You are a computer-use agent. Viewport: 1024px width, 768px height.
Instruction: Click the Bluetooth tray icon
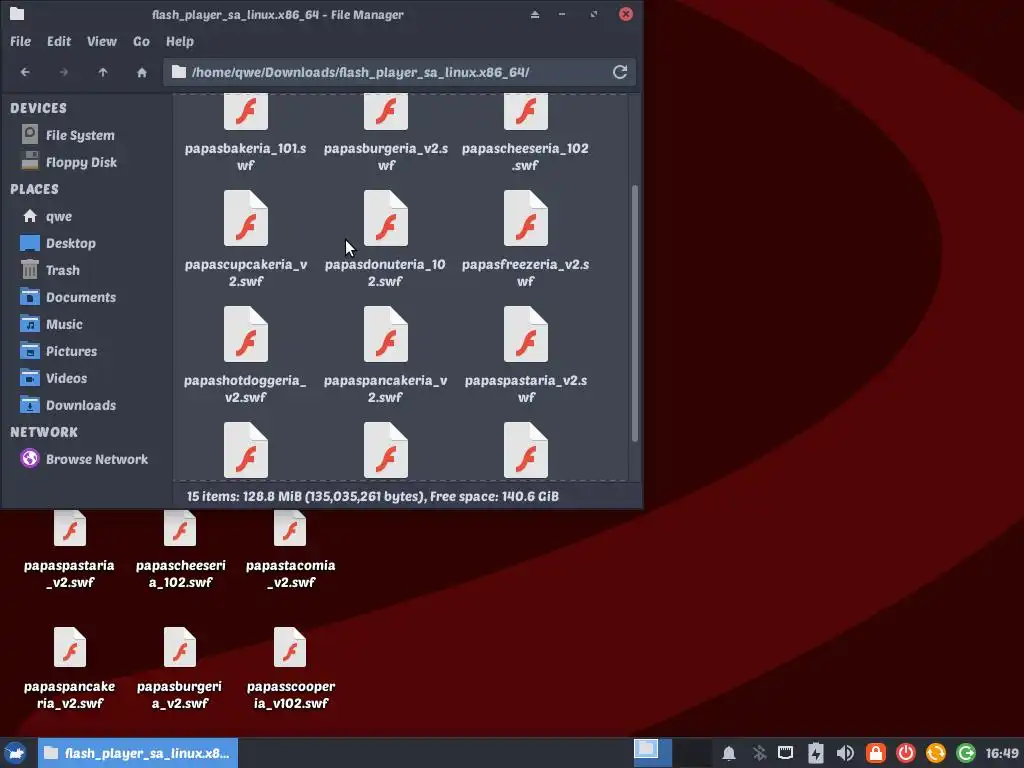pyautogui.click(x=759, y=753)
